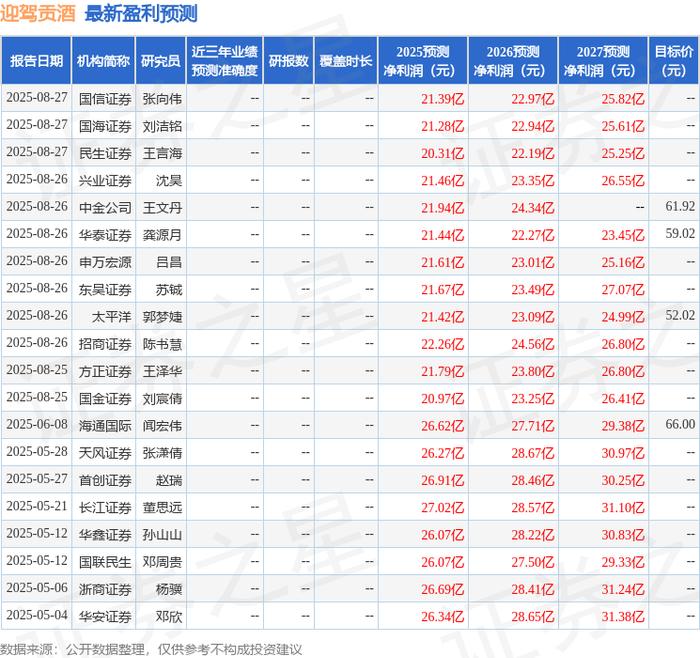Click 2025 profit value 22.26亿
700x658 pixels.
point(442,344)
